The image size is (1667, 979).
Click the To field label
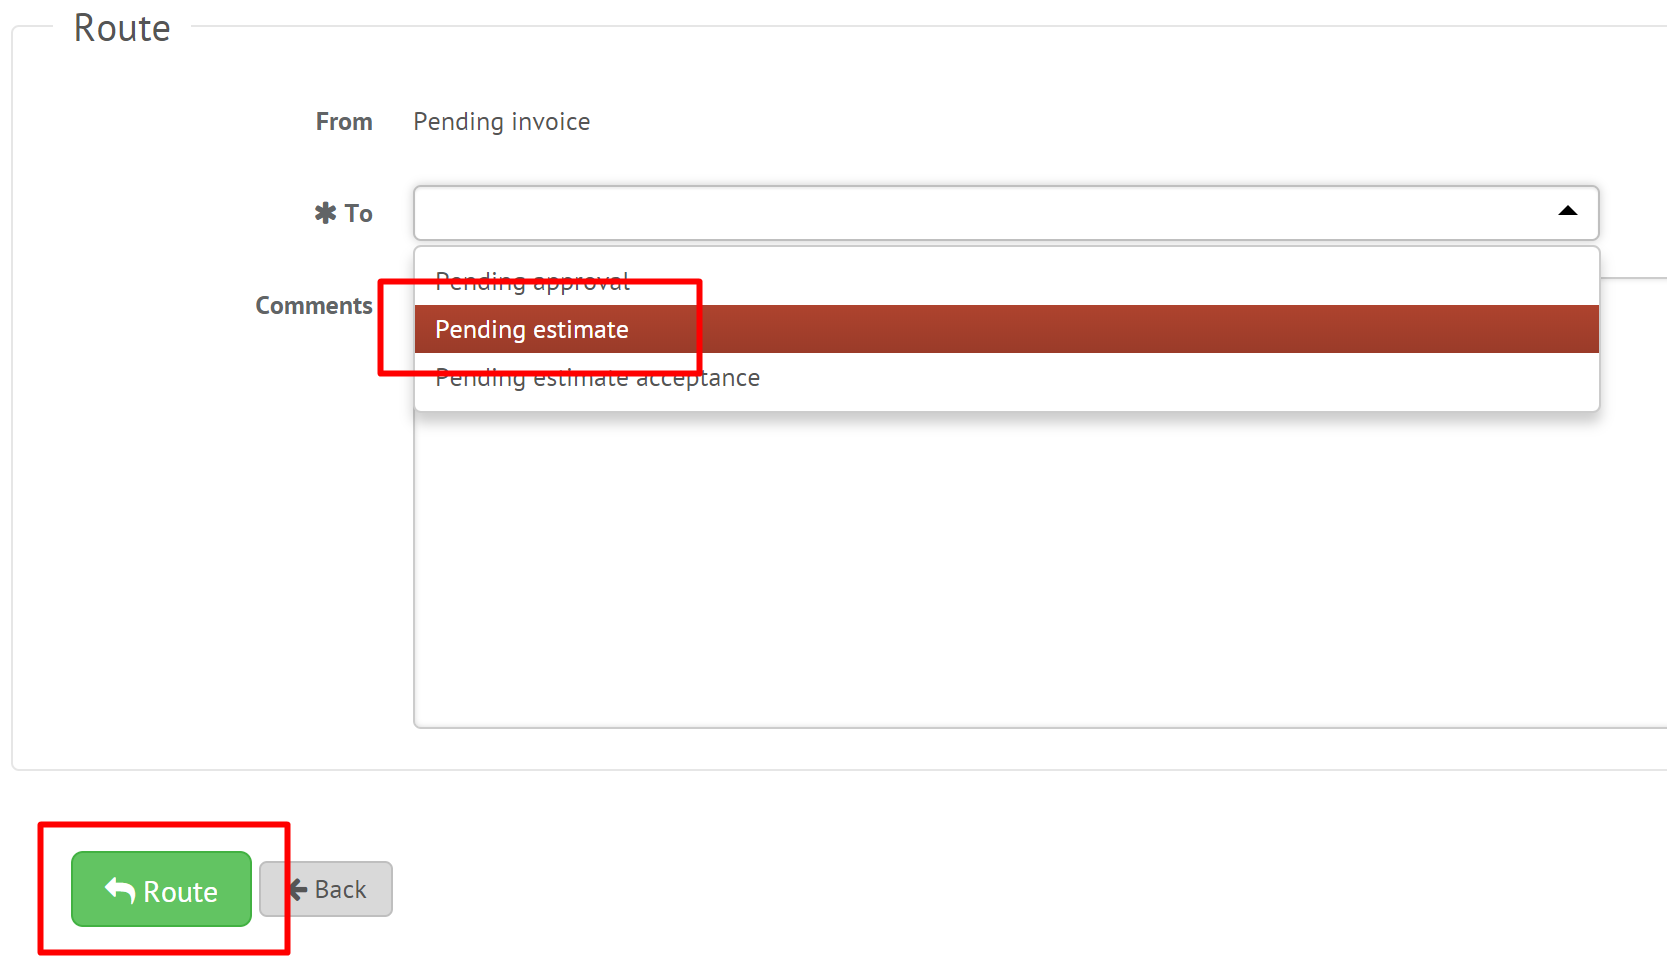click(358, 213)
